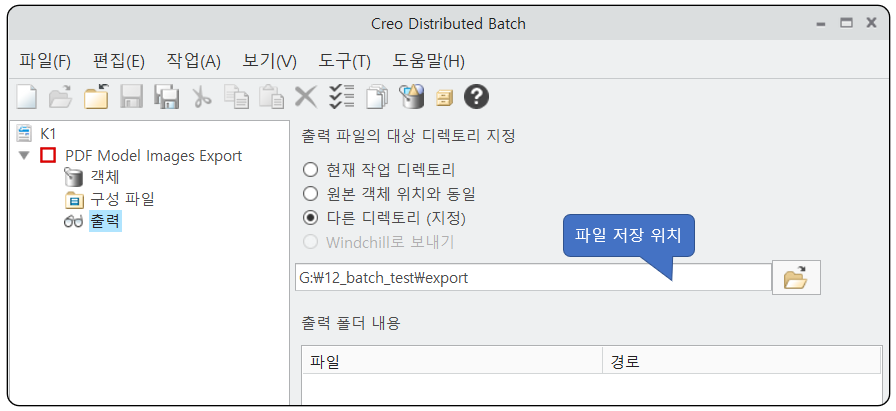Viewport: 896px width, 411px height.
Task: Select PDF Model Images Export tree label
Action: pos(153,155)
